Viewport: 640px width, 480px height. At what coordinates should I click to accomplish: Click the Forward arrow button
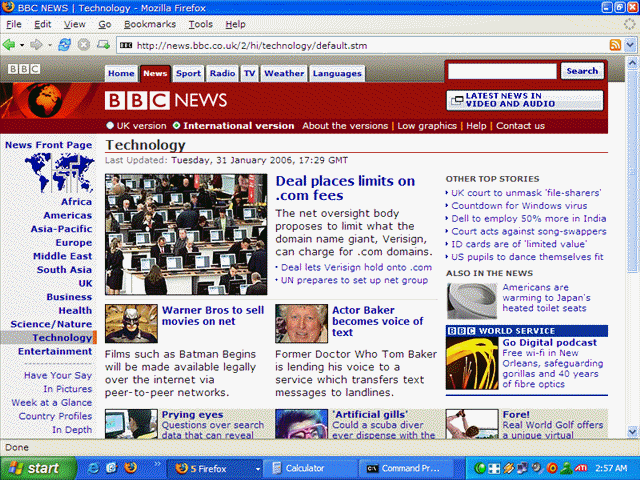coord(36,44)
